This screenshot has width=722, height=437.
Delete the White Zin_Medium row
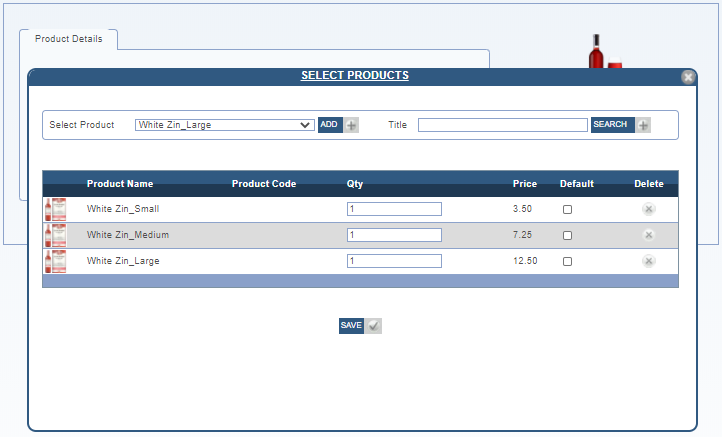click(x=648, y=235)
